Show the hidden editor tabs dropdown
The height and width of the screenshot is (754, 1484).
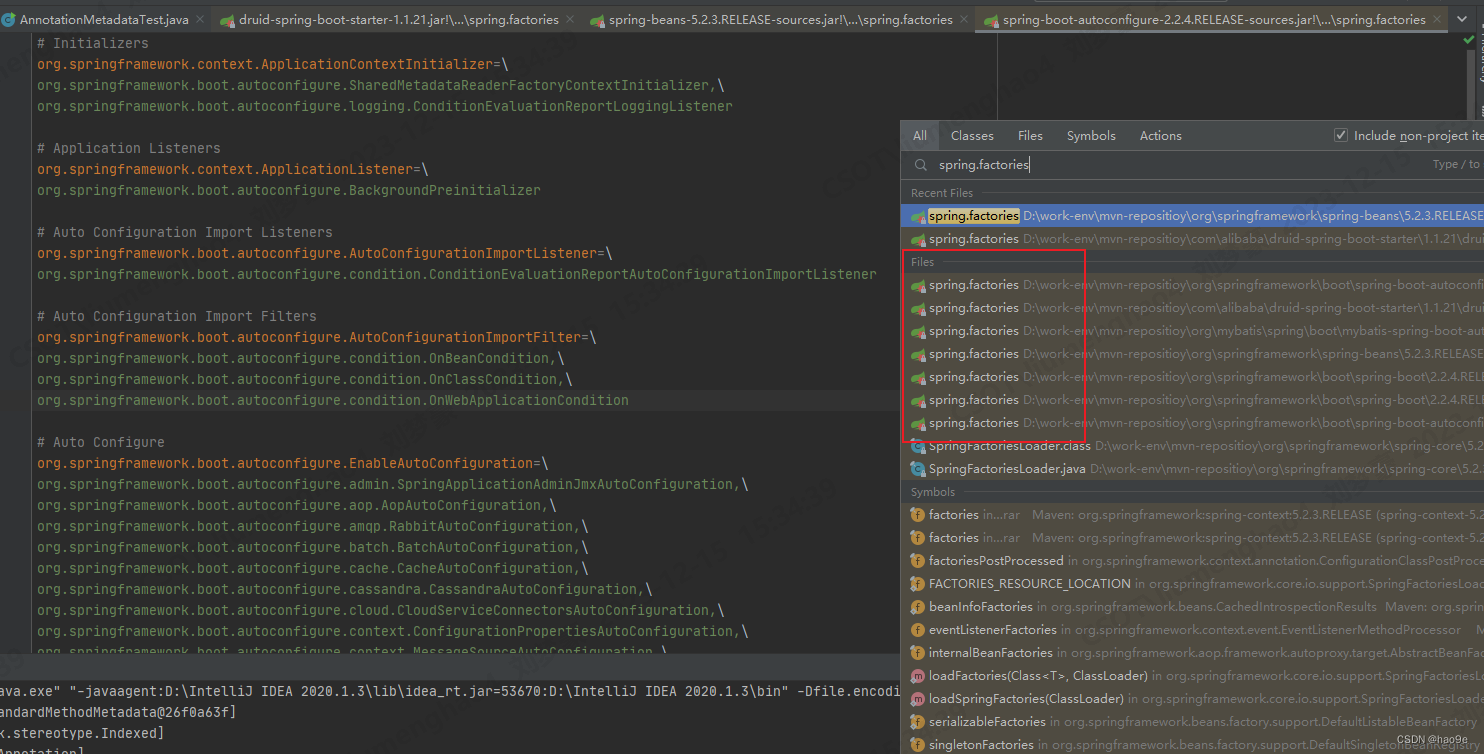click(1463, 20)
